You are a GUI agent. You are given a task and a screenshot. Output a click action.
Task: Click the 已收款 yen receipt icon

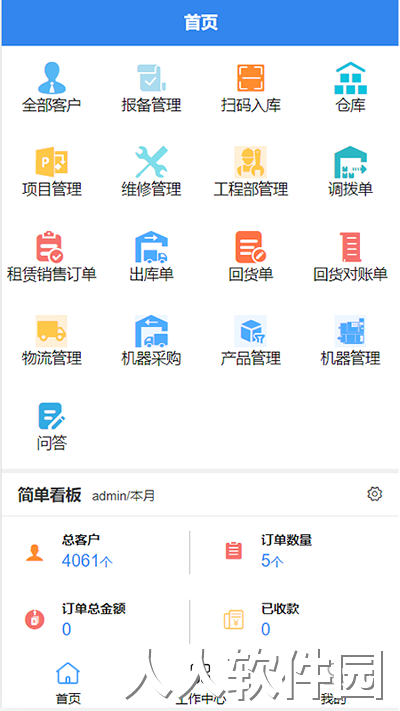(x=234, y=620)
